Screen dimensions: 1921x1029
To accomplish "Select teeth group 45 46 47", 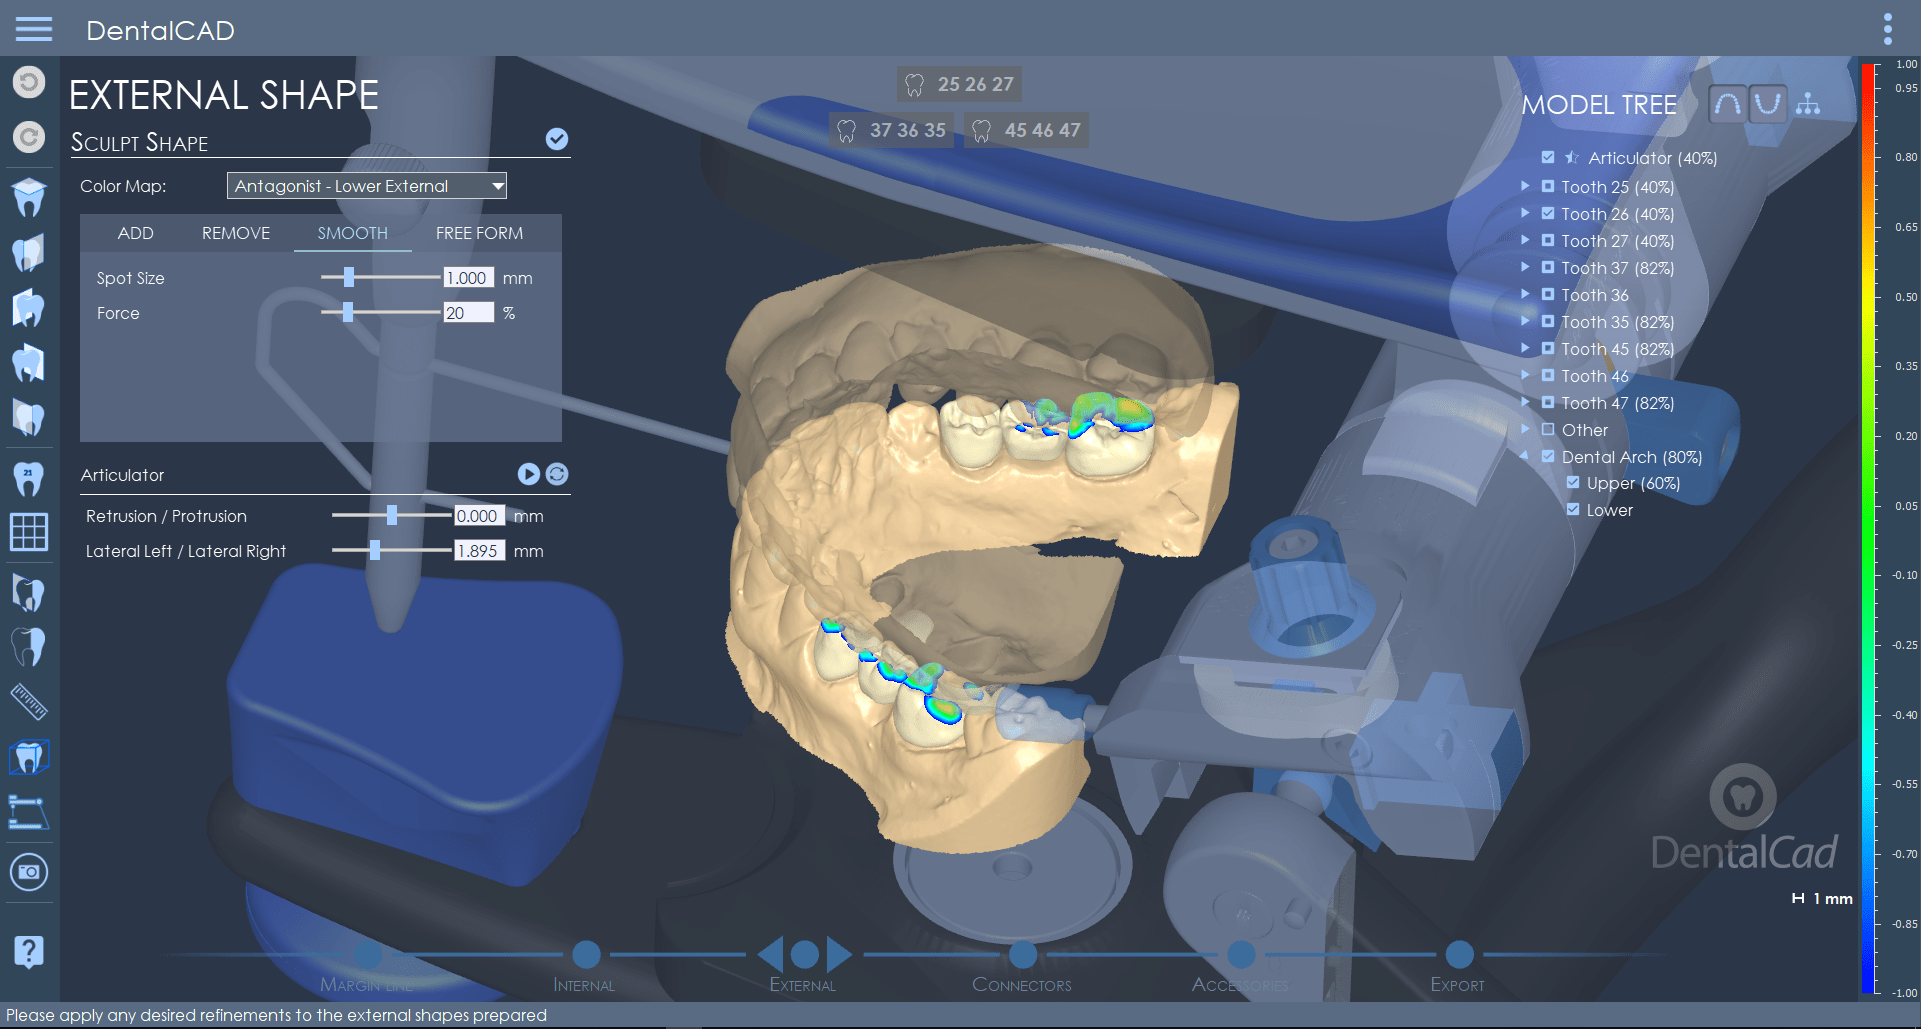I will pyautogui.click(x=1026, y=131).
